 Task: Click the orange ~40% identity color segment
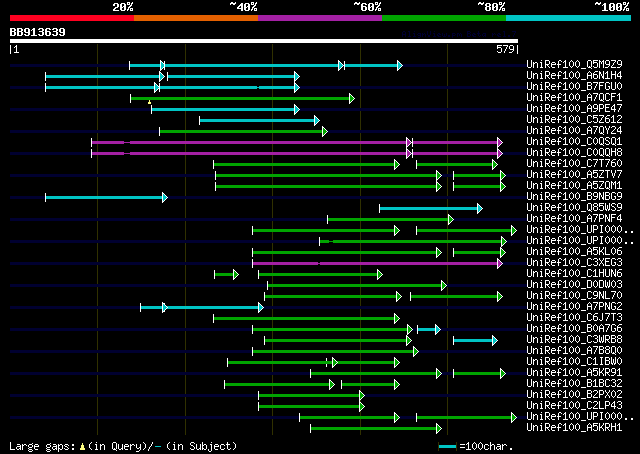click(196, 18)
